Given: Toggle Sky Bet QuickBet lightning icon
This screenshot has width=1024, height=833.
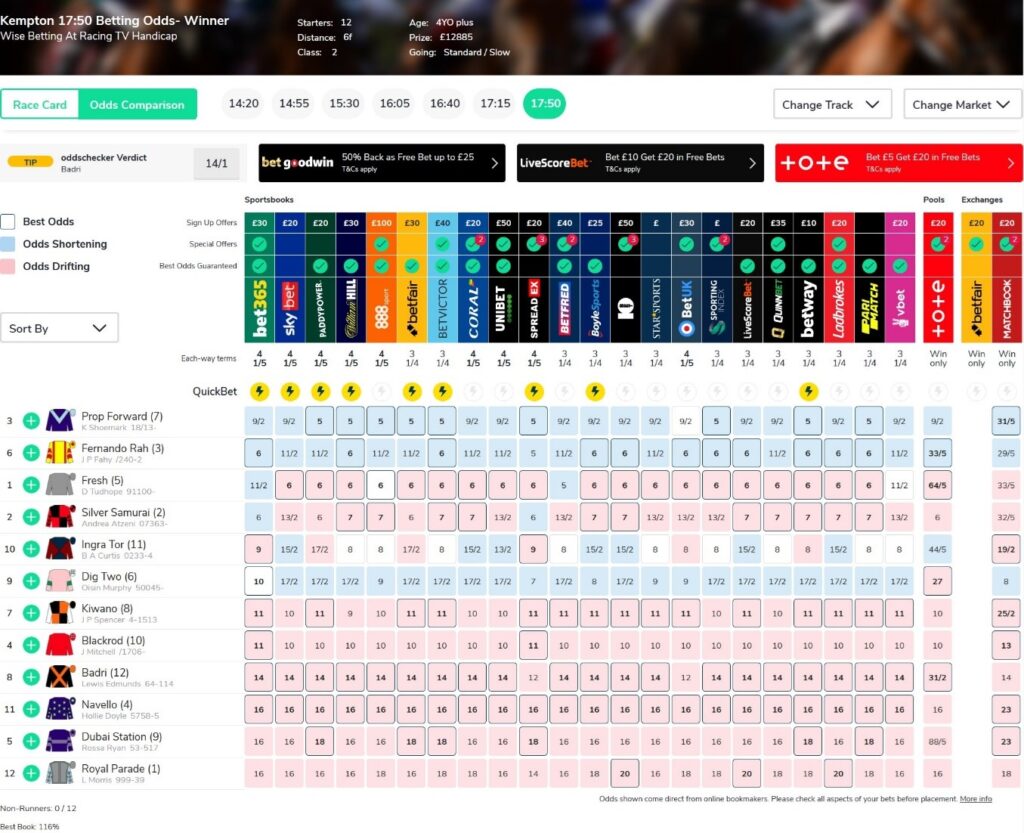Looking at the screenshot, I should tap(290, 391).
